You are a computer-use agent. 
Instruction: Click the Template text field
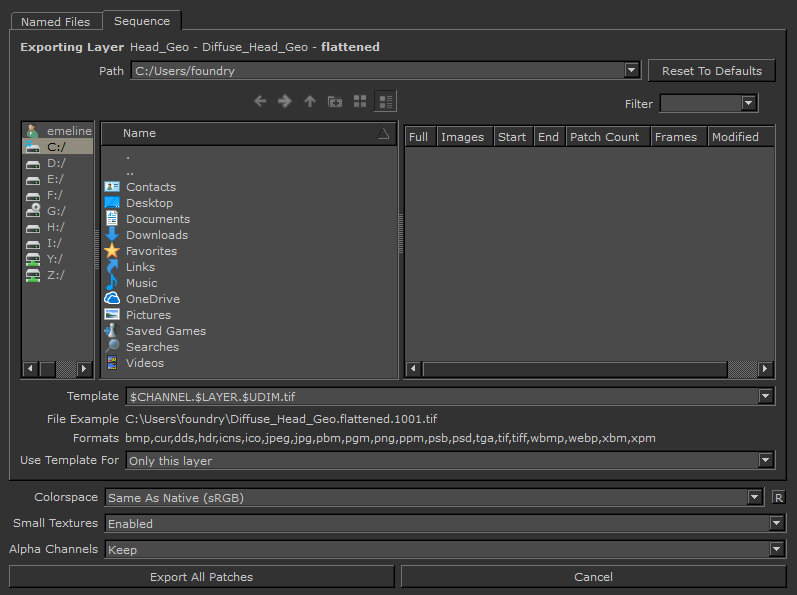(x=440, y=397)
